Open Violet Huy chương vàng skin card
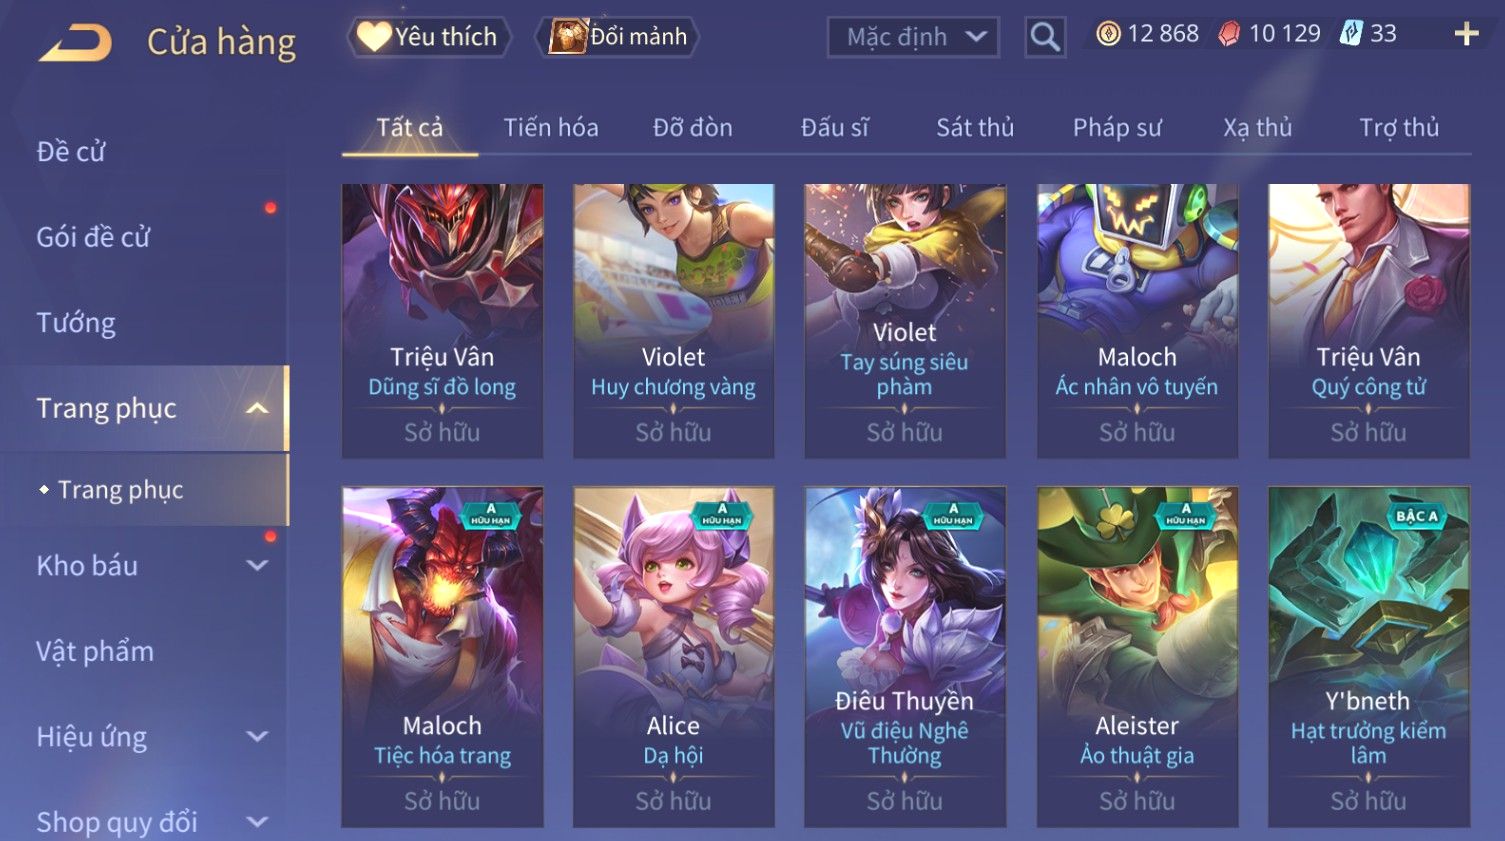The width and height of the screenshot is (1505, 841). click(673, 321)
